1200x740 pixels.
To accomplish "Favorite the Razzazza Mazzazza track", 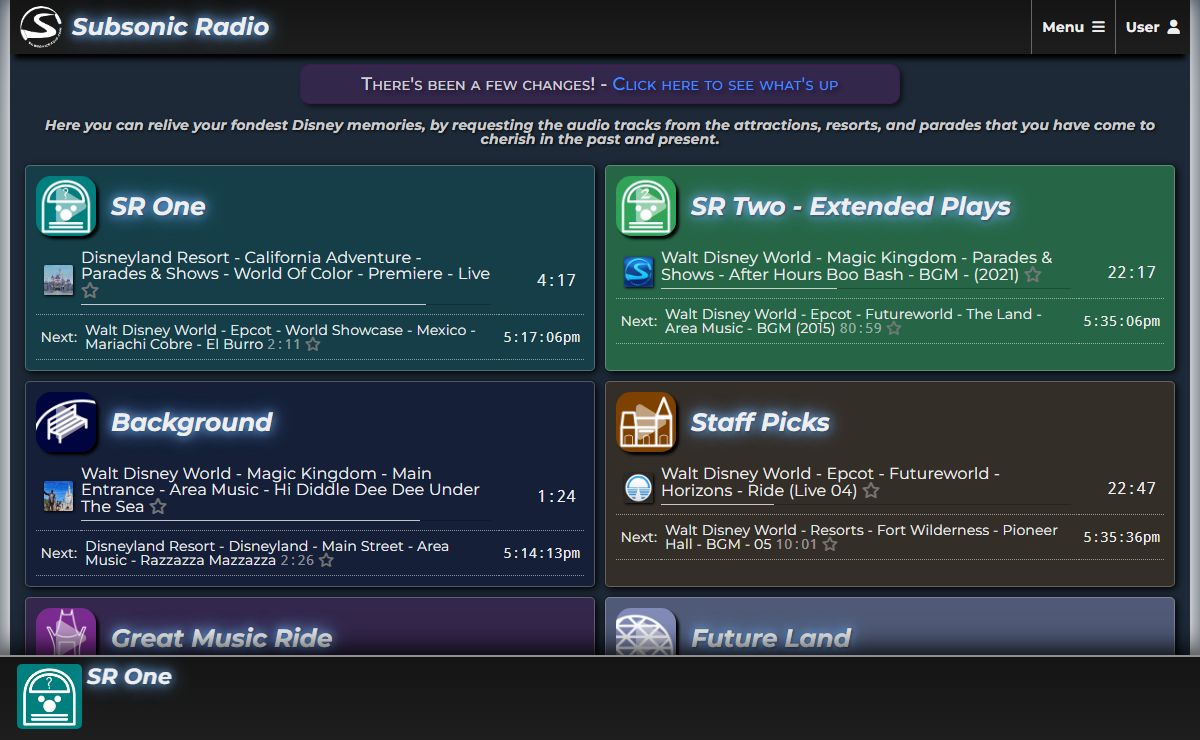I will 326,560.
